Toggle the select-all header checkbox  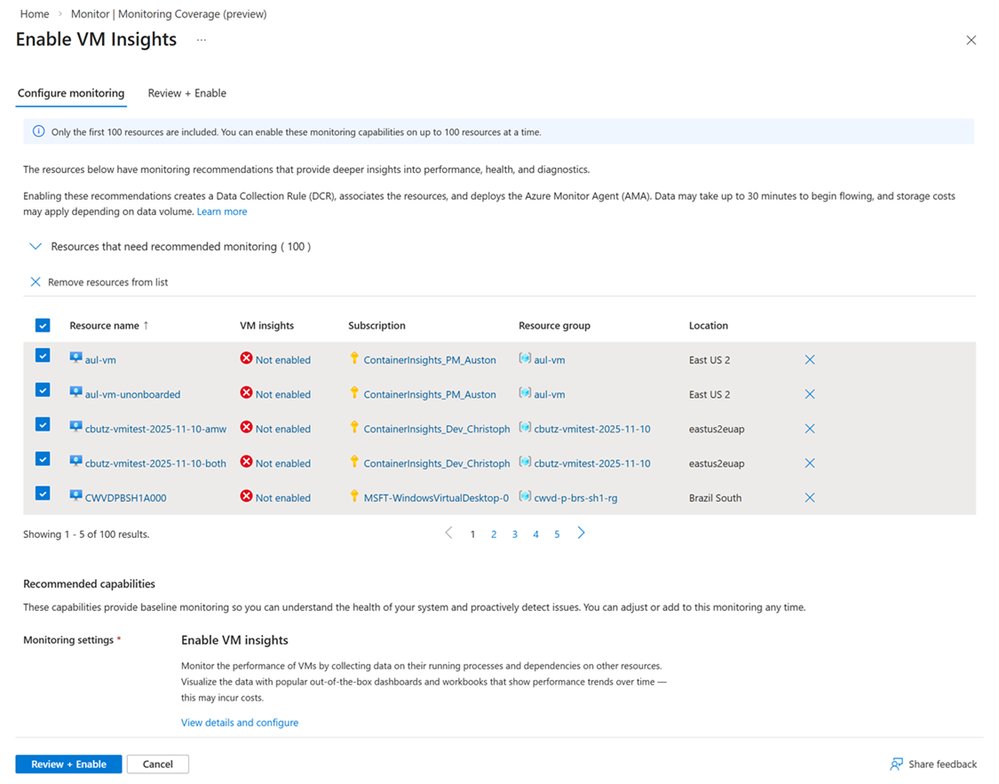point(43,325)
